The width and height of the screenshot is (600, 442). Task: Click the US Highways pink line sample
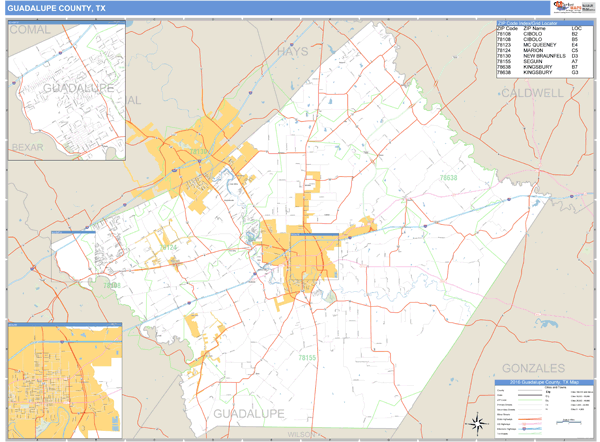(530, 424)
